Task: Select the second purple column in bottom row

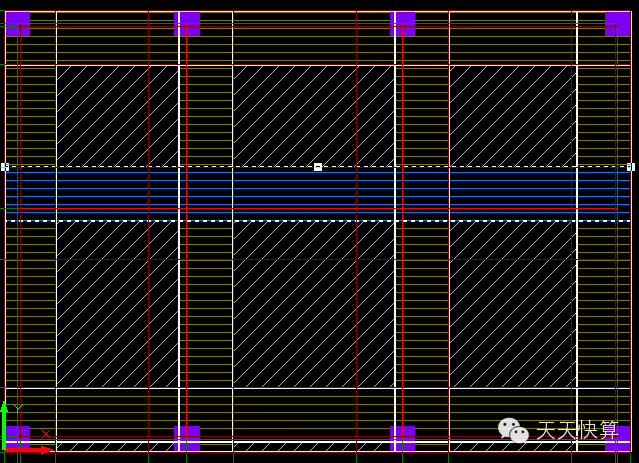Action: [x=187, y=439]
